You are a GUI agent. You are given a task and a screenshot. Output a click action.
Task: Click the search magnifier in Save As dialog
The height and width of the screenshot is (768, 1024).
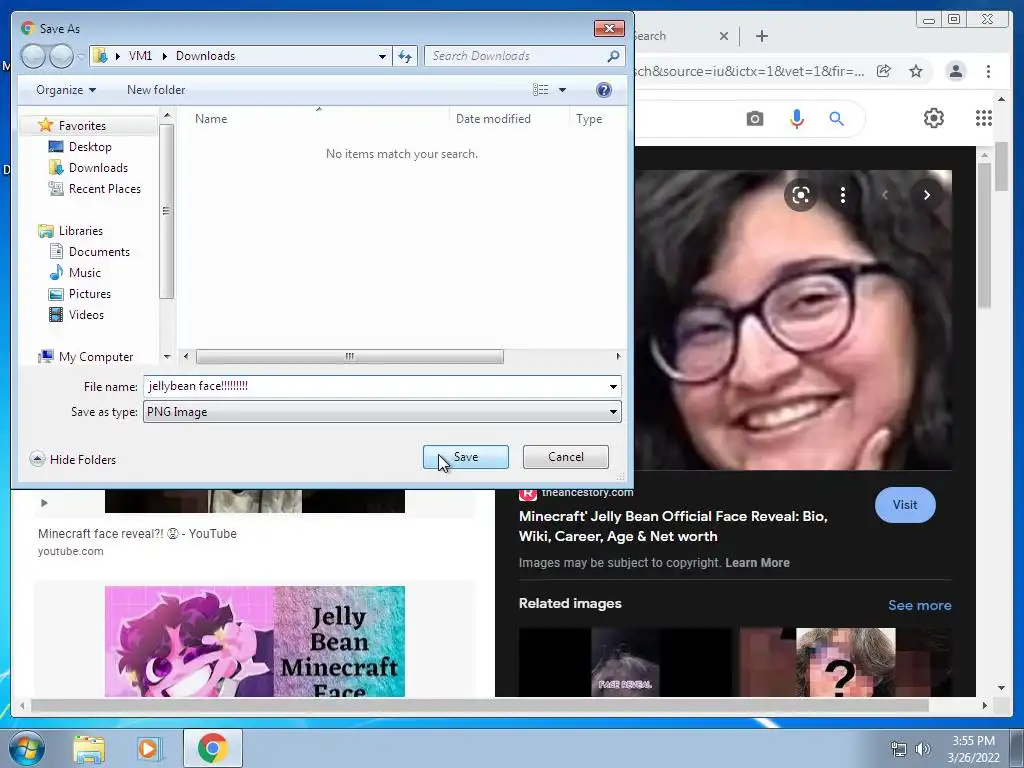pos(613,56)
